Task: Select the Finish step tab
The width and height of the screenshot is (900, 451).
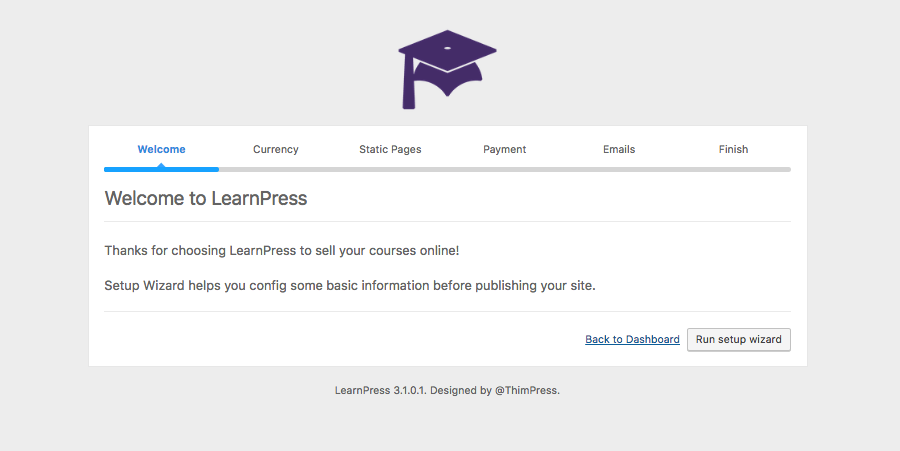Action: [x=733, y=149]
